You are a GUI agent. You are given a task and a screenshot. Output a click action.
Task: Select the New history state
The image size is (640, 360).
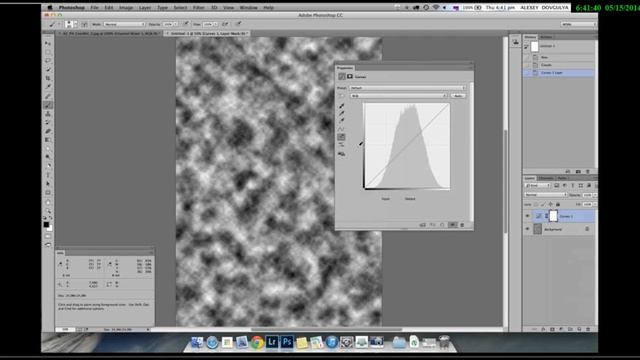pyautogui.click(x=559, y=58)
